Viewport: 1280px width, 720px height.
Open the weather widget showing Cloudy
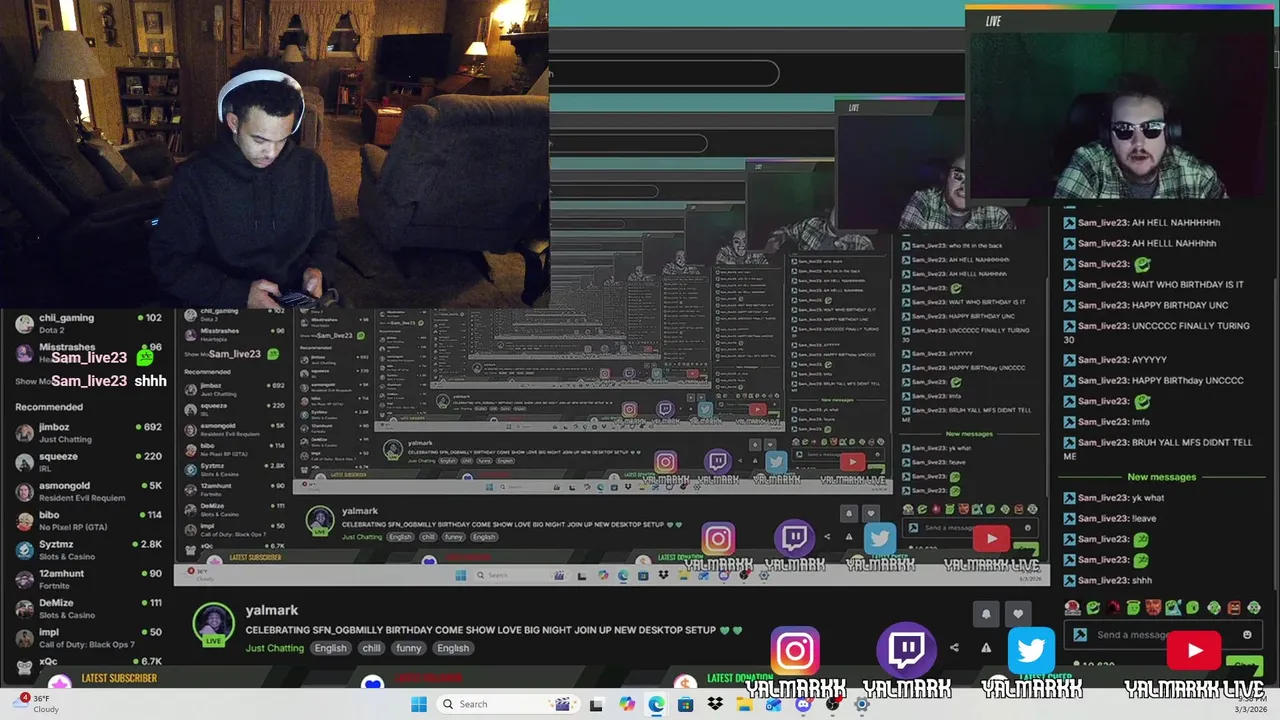(x=38, y=703)
